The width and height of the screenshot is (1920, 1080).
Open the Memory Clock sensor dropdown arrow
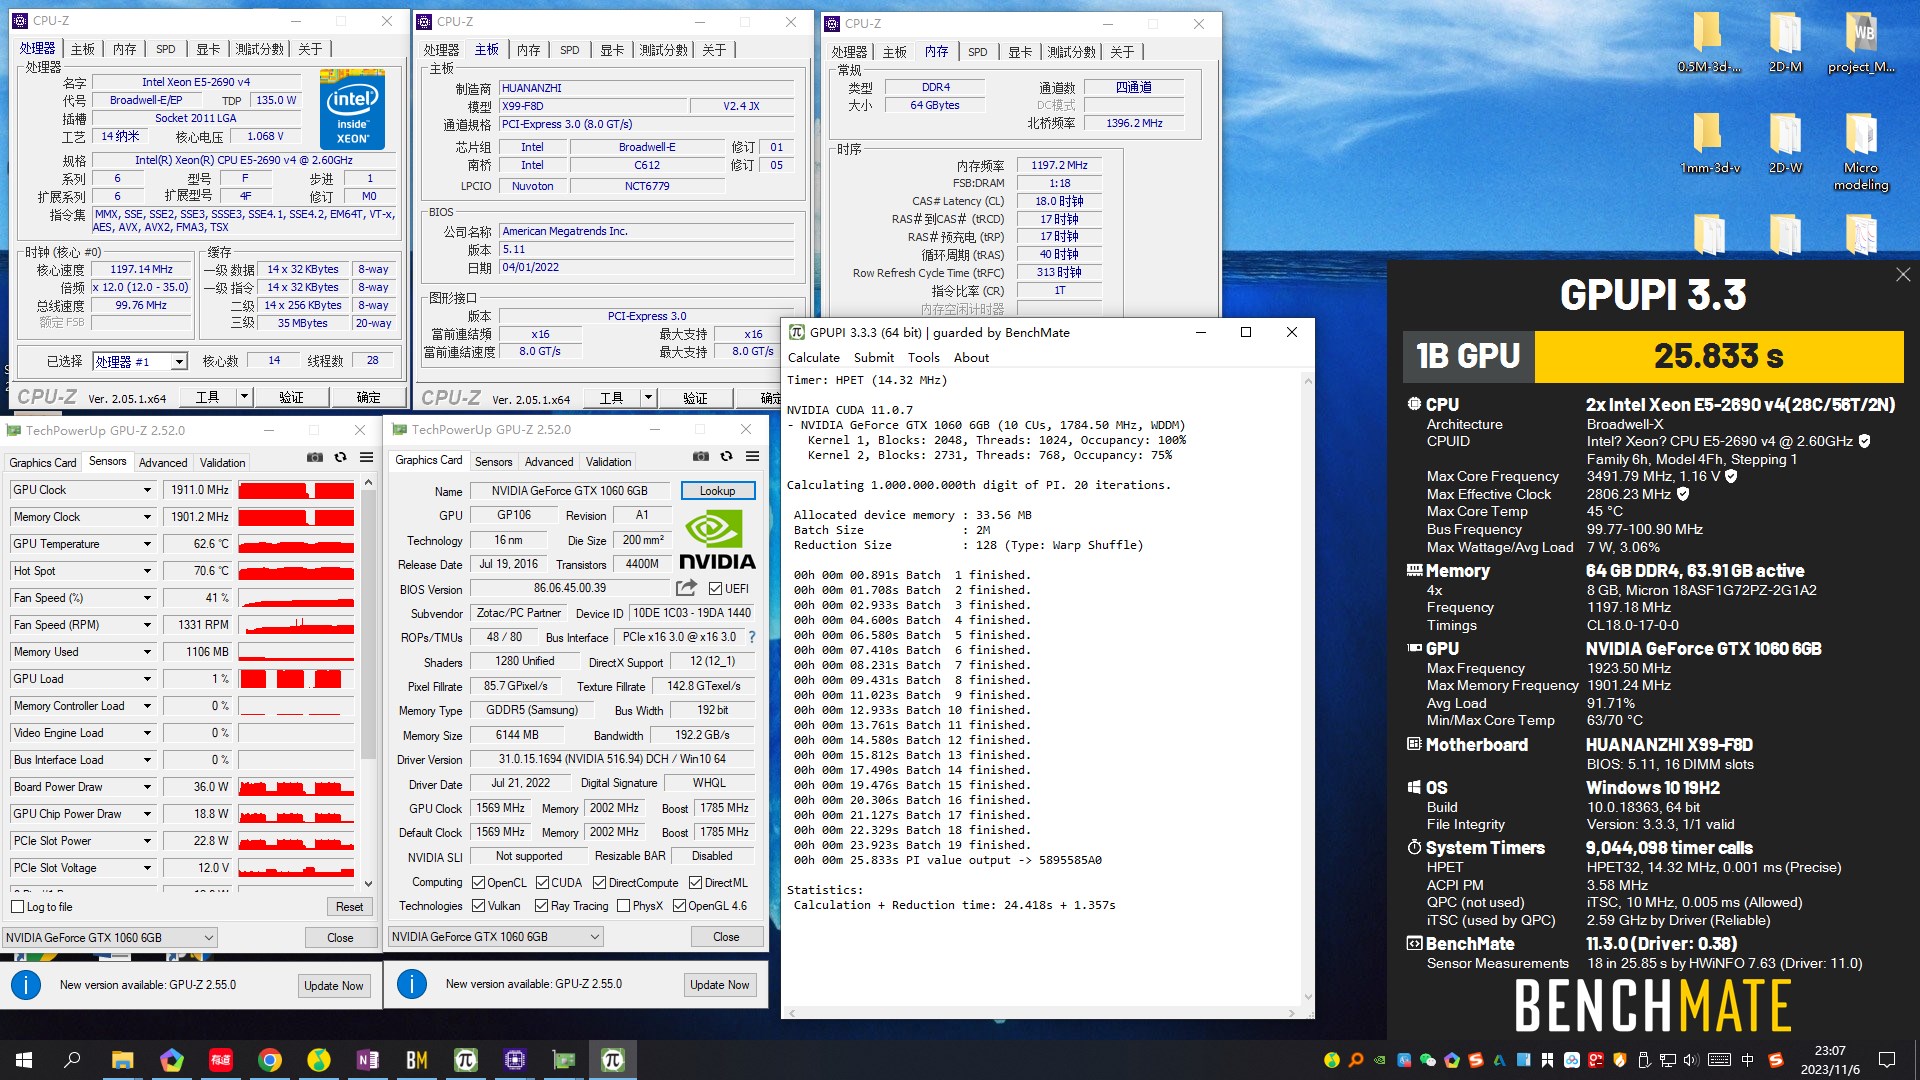tap(147, 517)
